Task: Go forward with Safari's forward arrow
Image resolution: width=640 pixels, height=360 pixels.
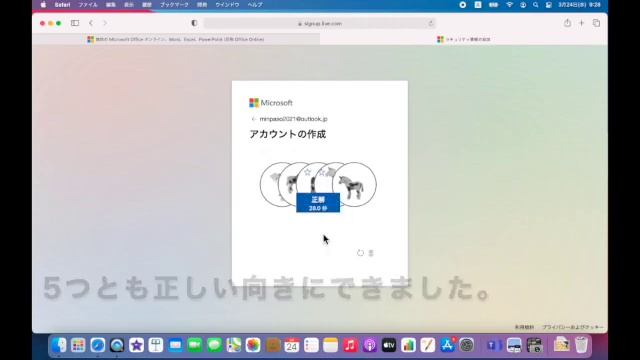Action: tap(105, 23)
